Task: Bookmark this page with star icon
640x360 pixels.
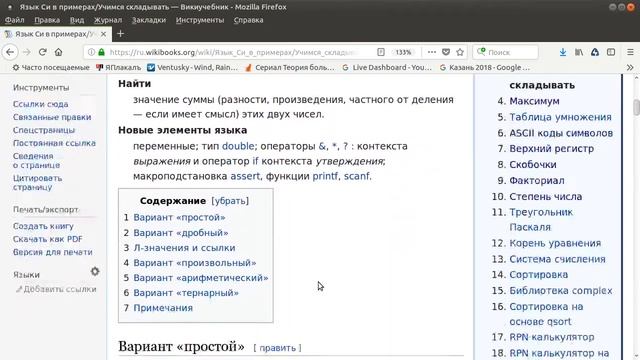Action: [460, 52]
